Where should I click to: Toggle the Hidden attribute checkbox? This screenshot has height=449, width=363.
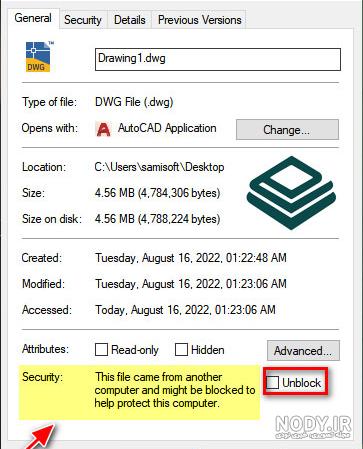pyautogui.click(x=181, y=350)
